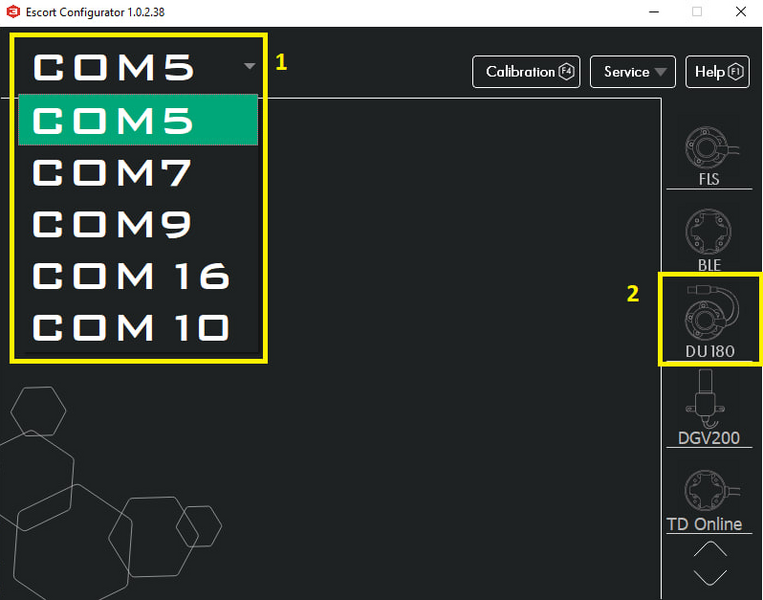Select COM 10 from the port list
Screen dimensions: 763x600
coord(138,327)
